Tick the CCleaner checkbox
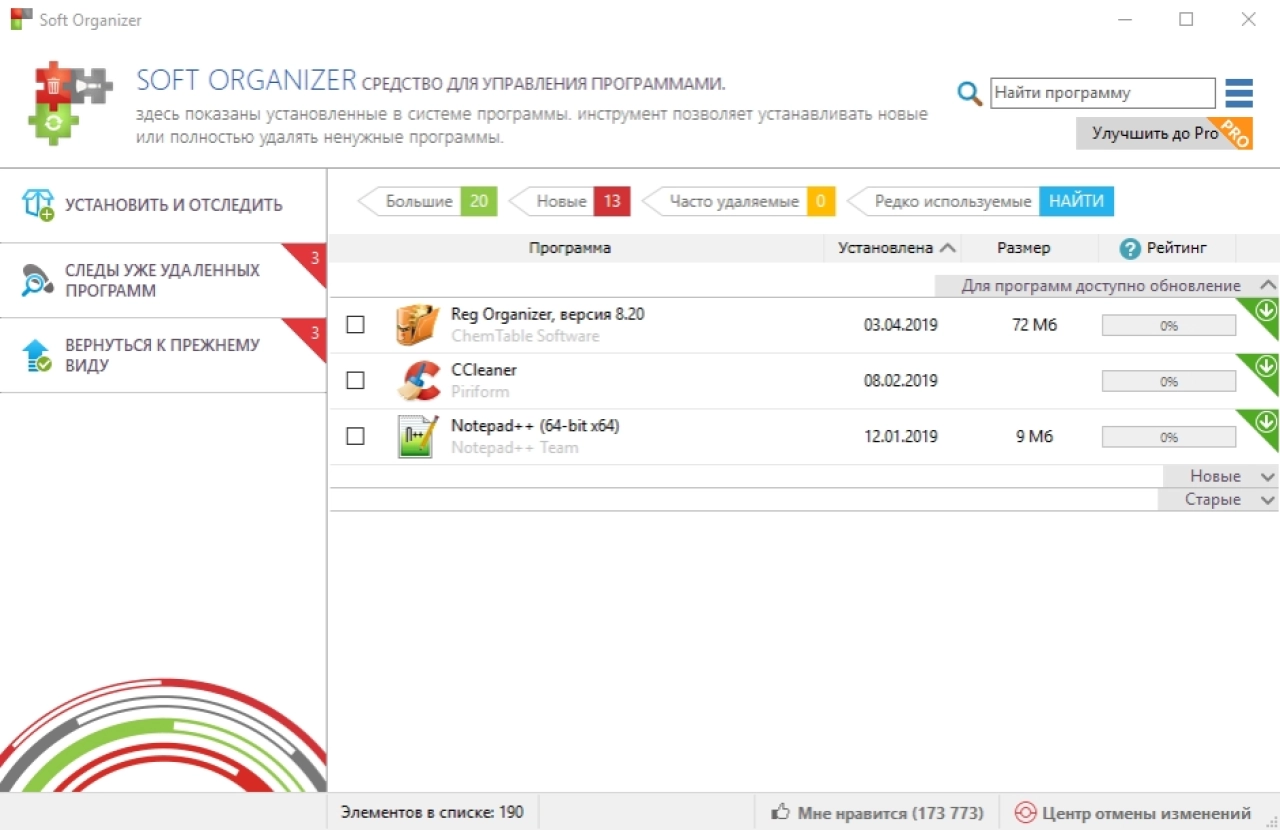Screen dimensions: 1280x830 pos(355,380)
